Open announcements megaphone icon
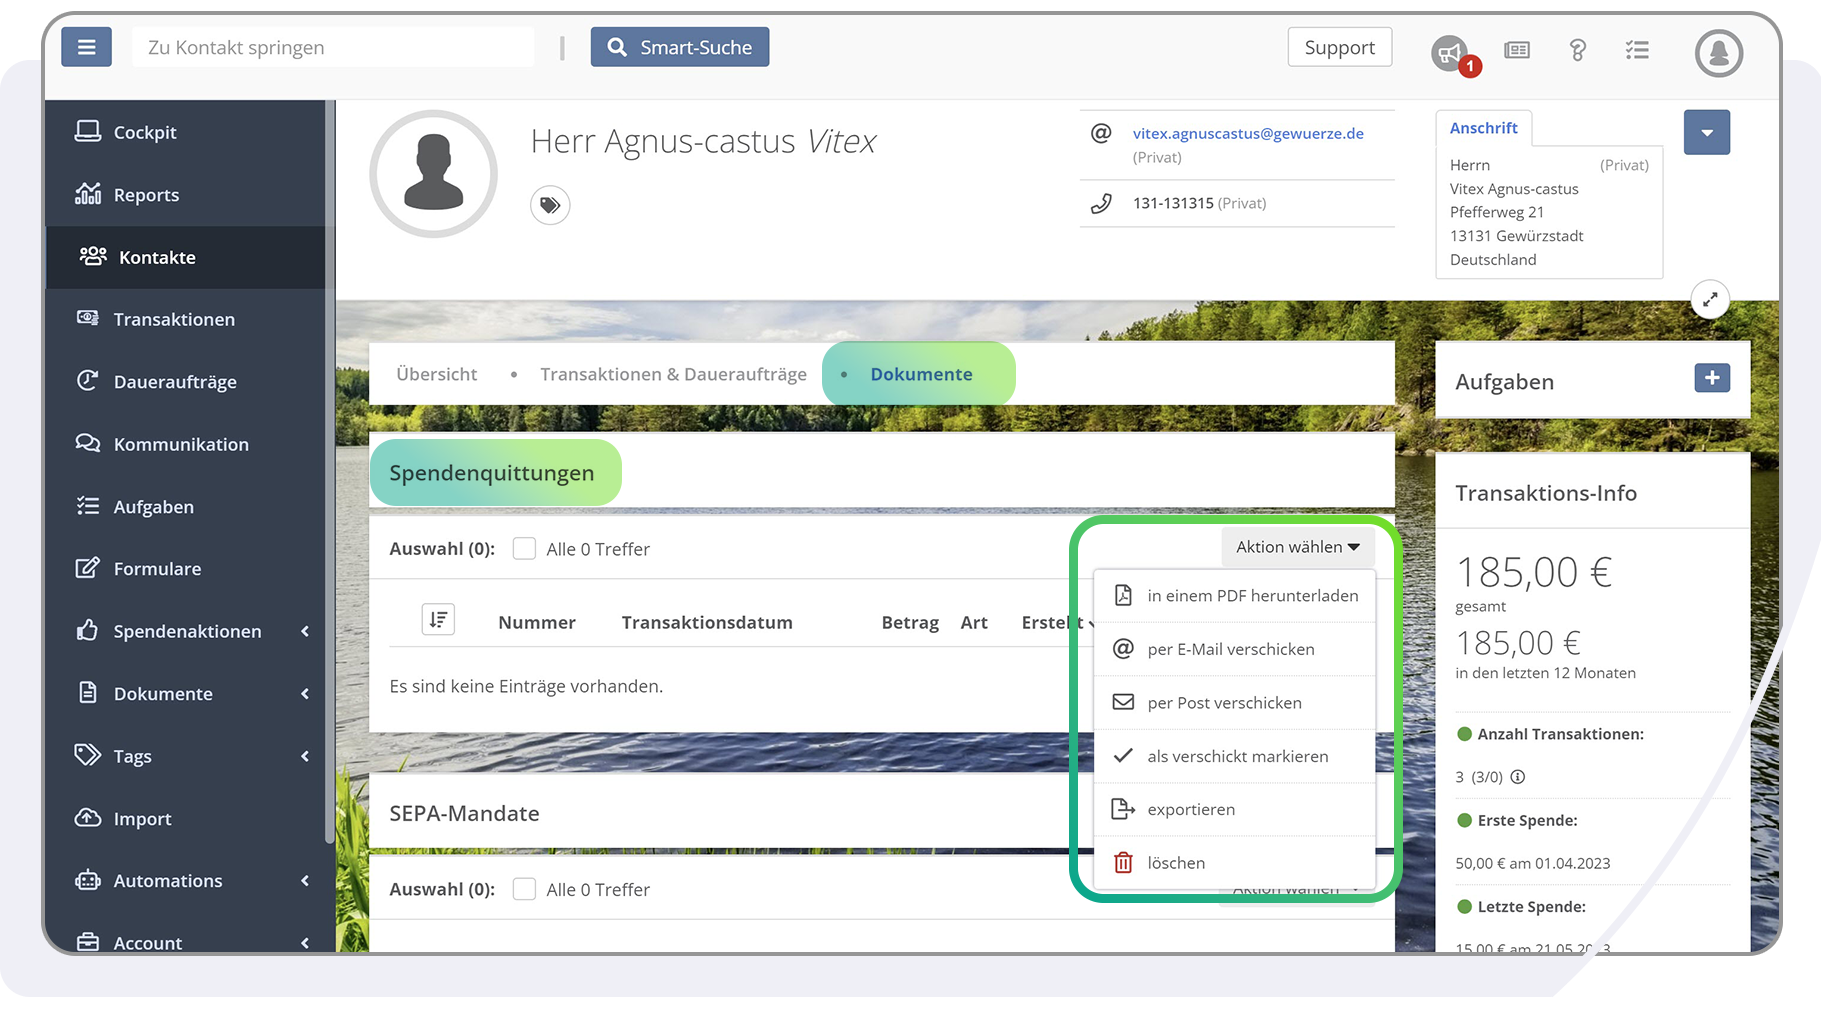The width and height of the screenshot is (1821, 1025). pyautogui.click(x=1450, y=51)
